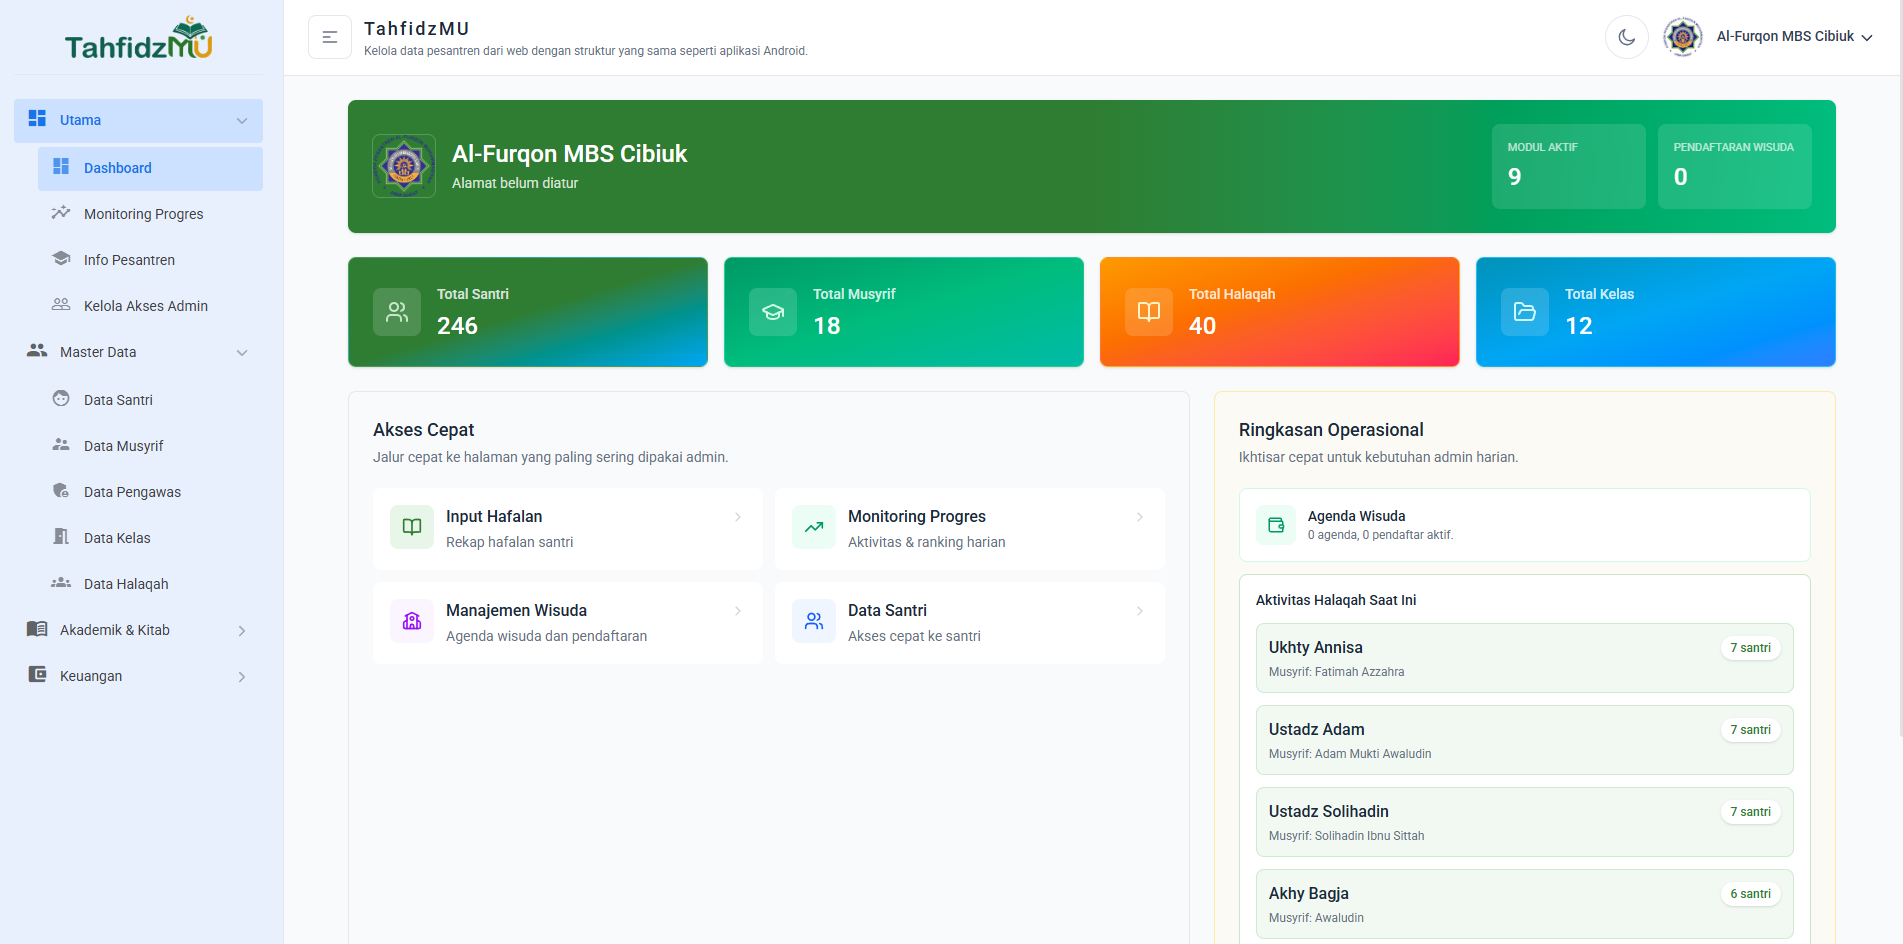Click the Data Santri users icon under Akses Cepat

pos(814,621)
